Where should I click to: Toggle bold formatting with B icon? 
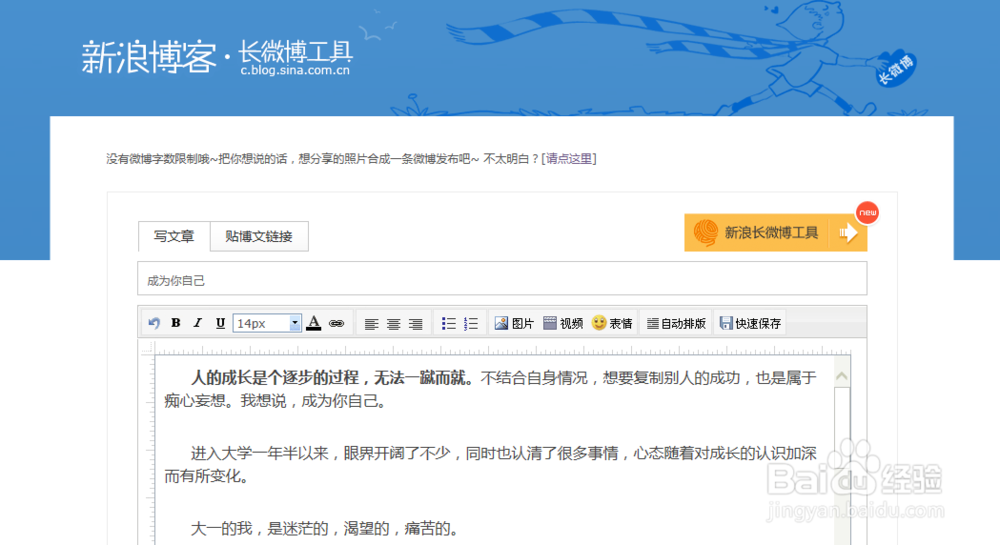click(x=175, y=323)
